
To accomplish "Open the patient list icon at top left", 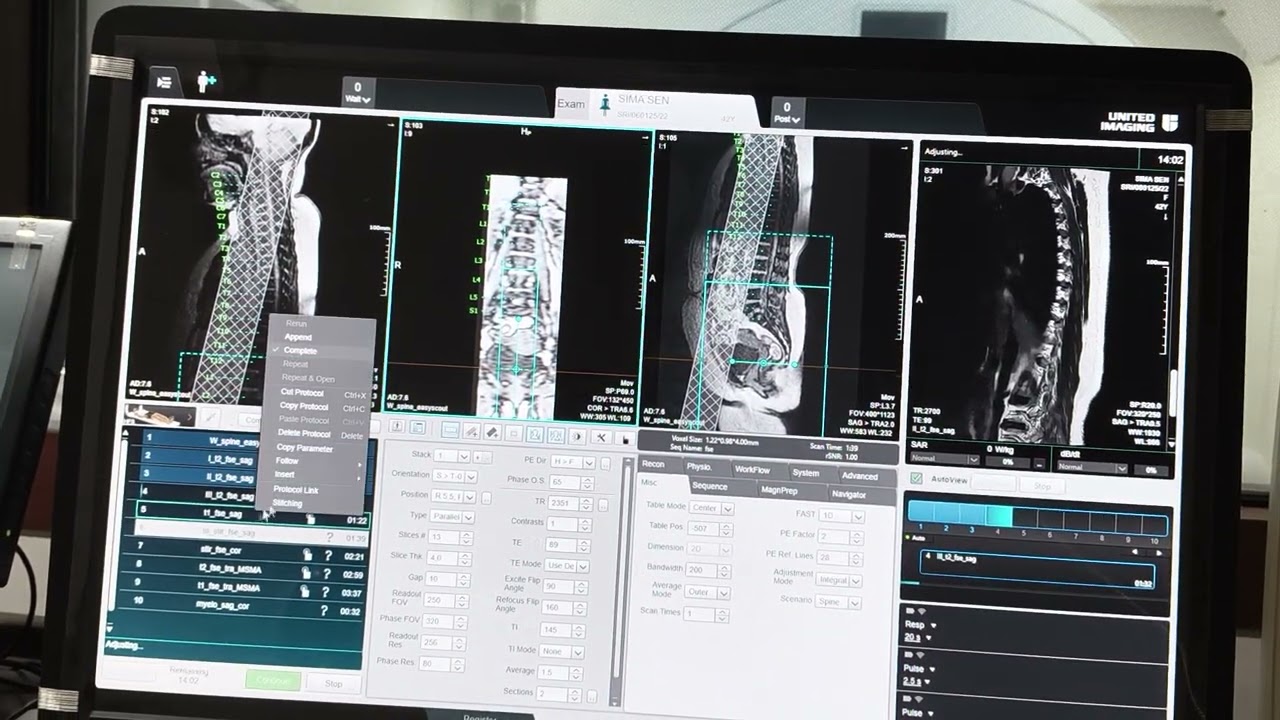I will (165, 83).
